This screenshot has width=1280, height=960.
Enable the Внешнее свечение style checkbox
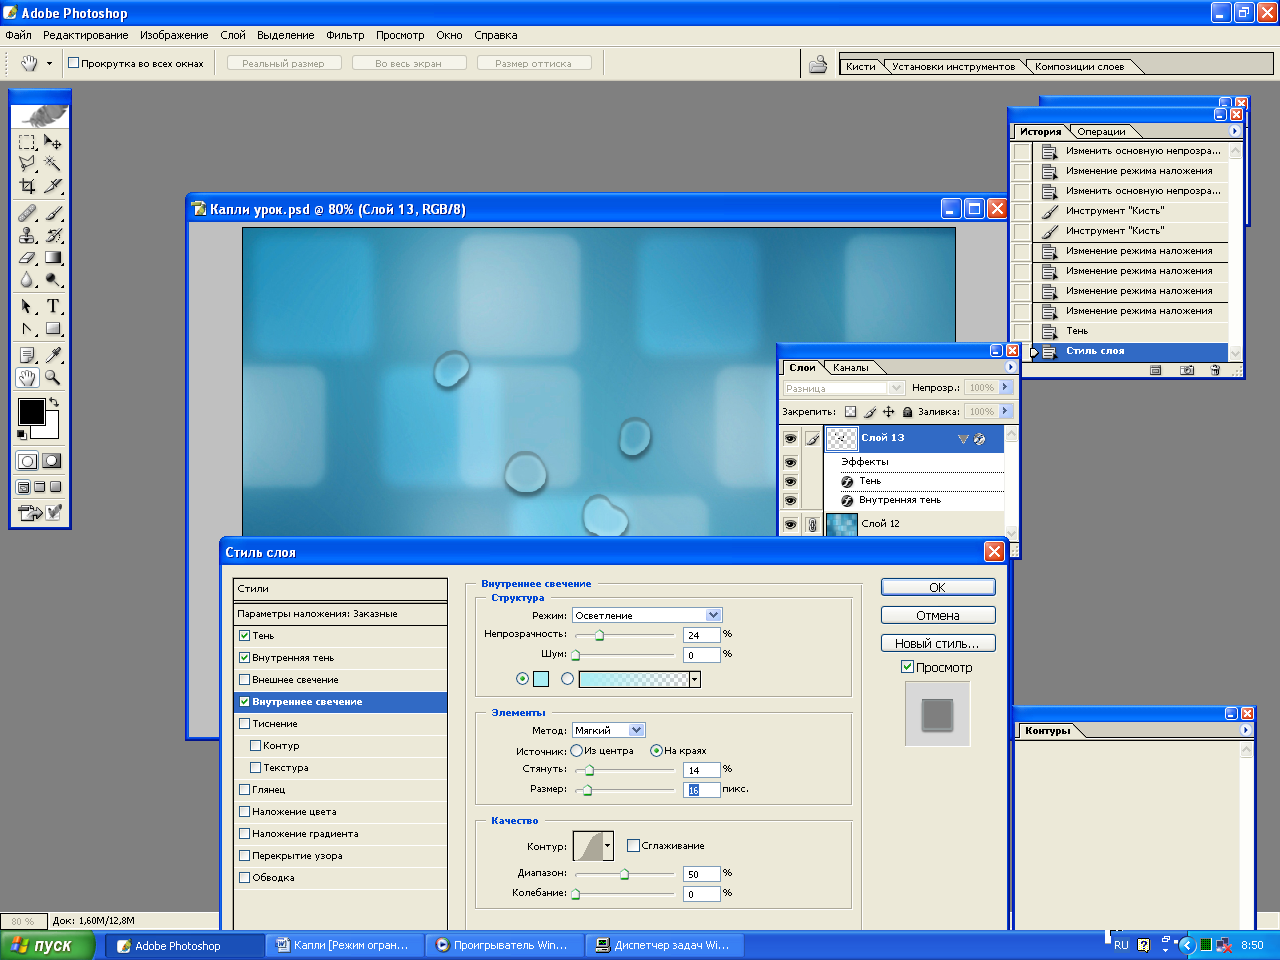tap(245, 680)
